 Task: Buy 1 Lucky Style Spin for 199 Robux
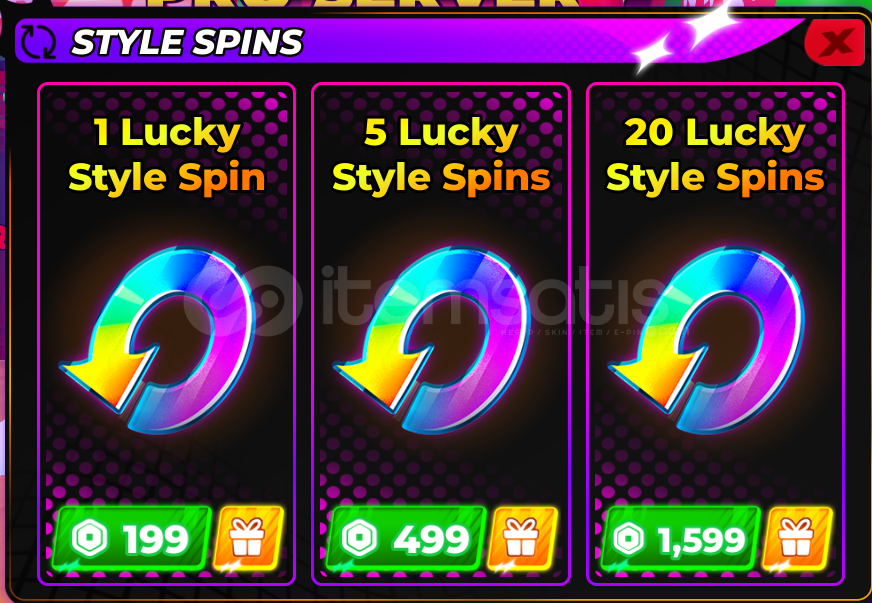point(132,539)
